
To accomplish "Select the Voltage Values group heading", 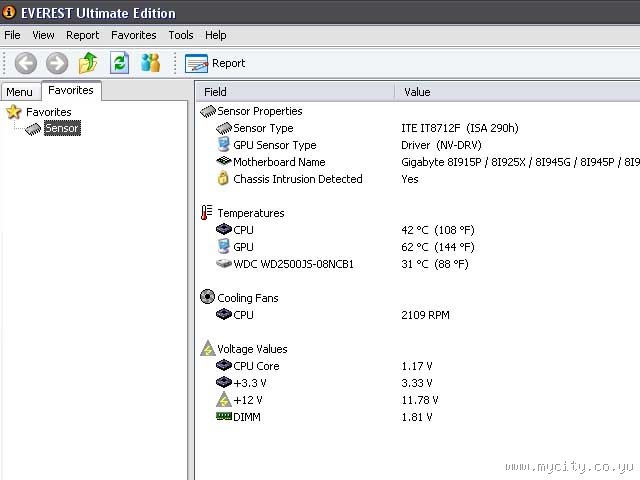I will pyautogui.click(x=252, y=349).
